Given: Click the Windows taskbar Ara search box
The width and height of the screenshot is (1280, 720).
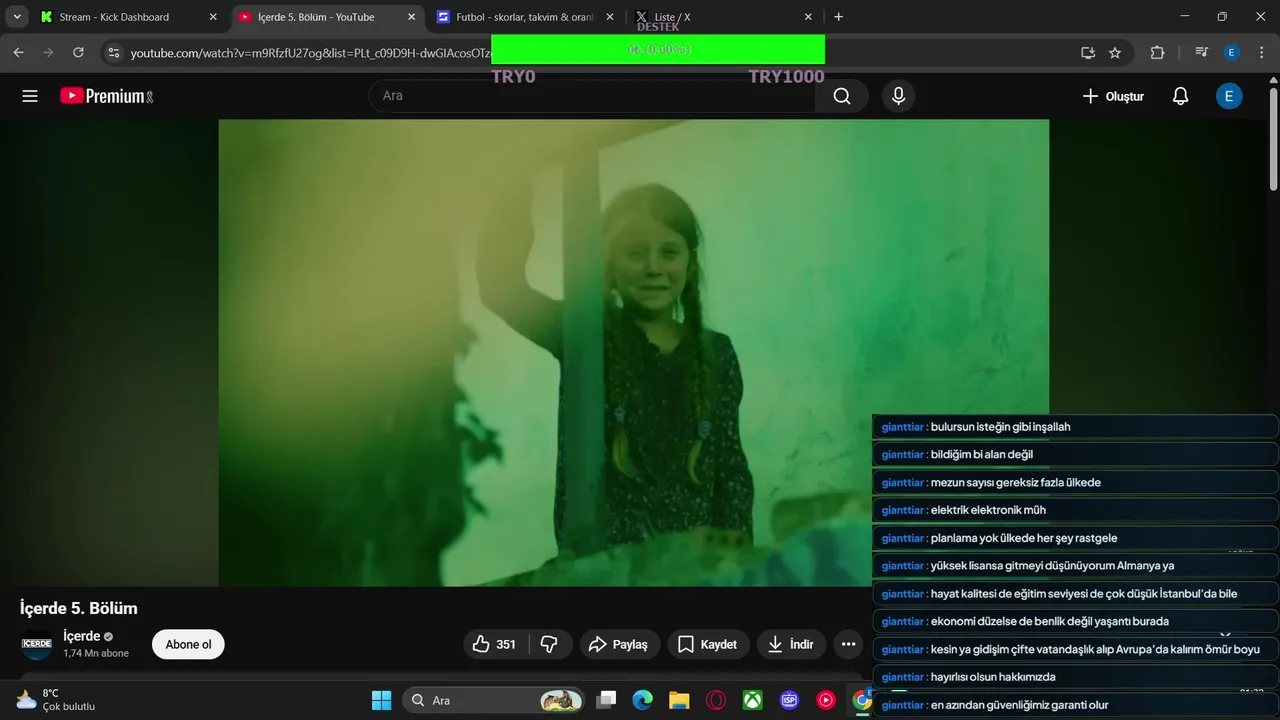Looking at the screenshot, I should [x=494, y=700].
